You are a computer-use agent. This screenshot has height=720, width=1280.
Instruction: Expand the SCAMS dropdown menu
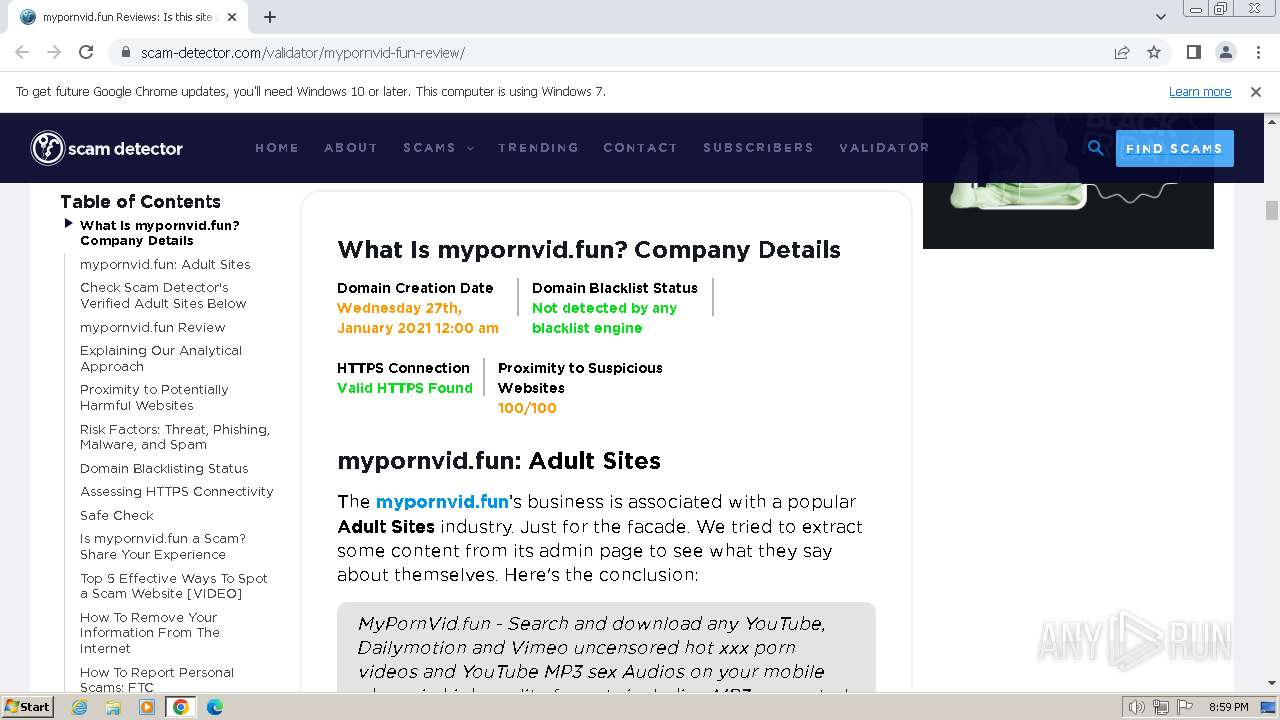[x=438, y=147]
